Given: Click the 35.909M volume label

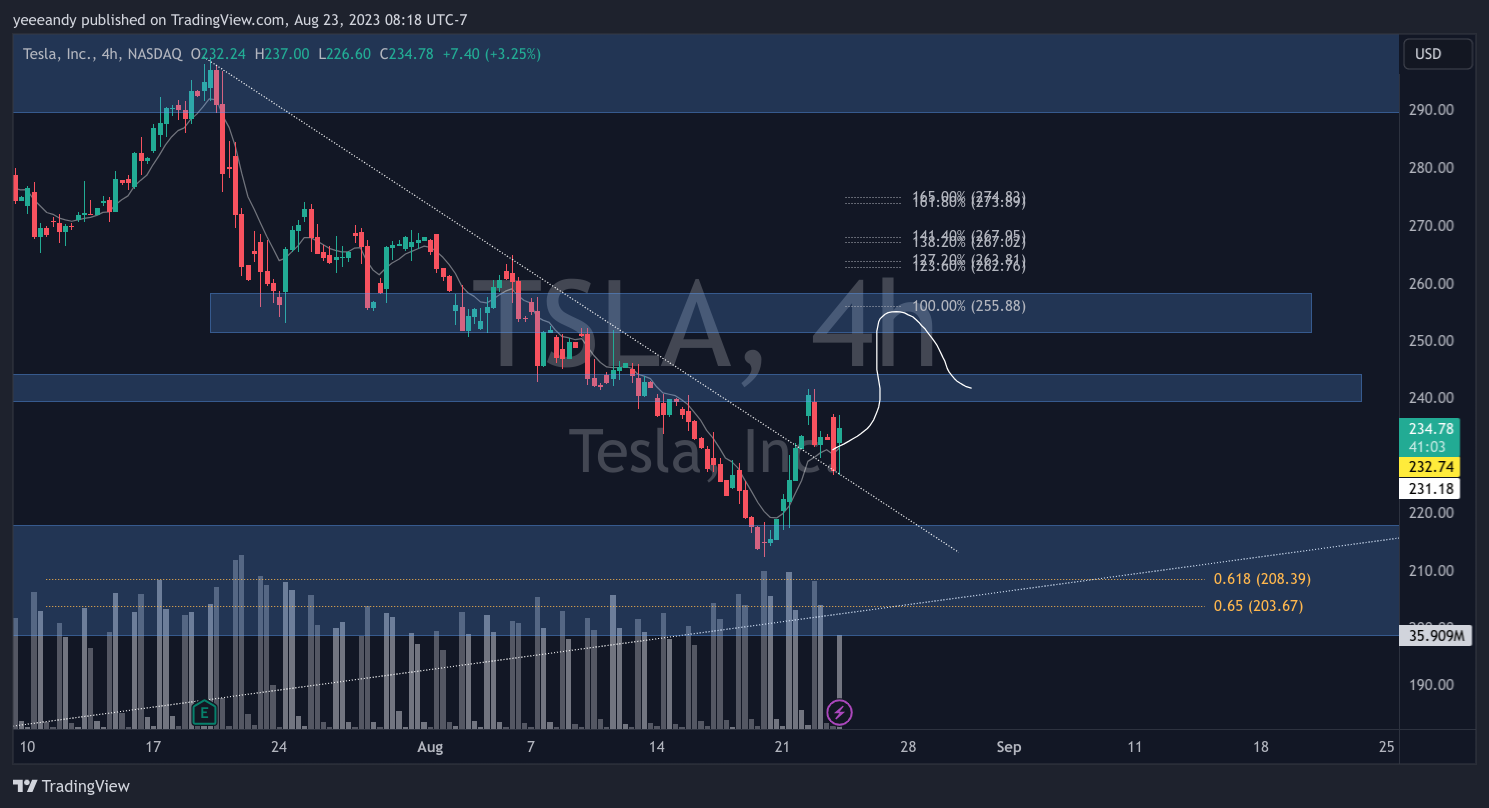Looking at the screenshot, I should [1436, 635].
